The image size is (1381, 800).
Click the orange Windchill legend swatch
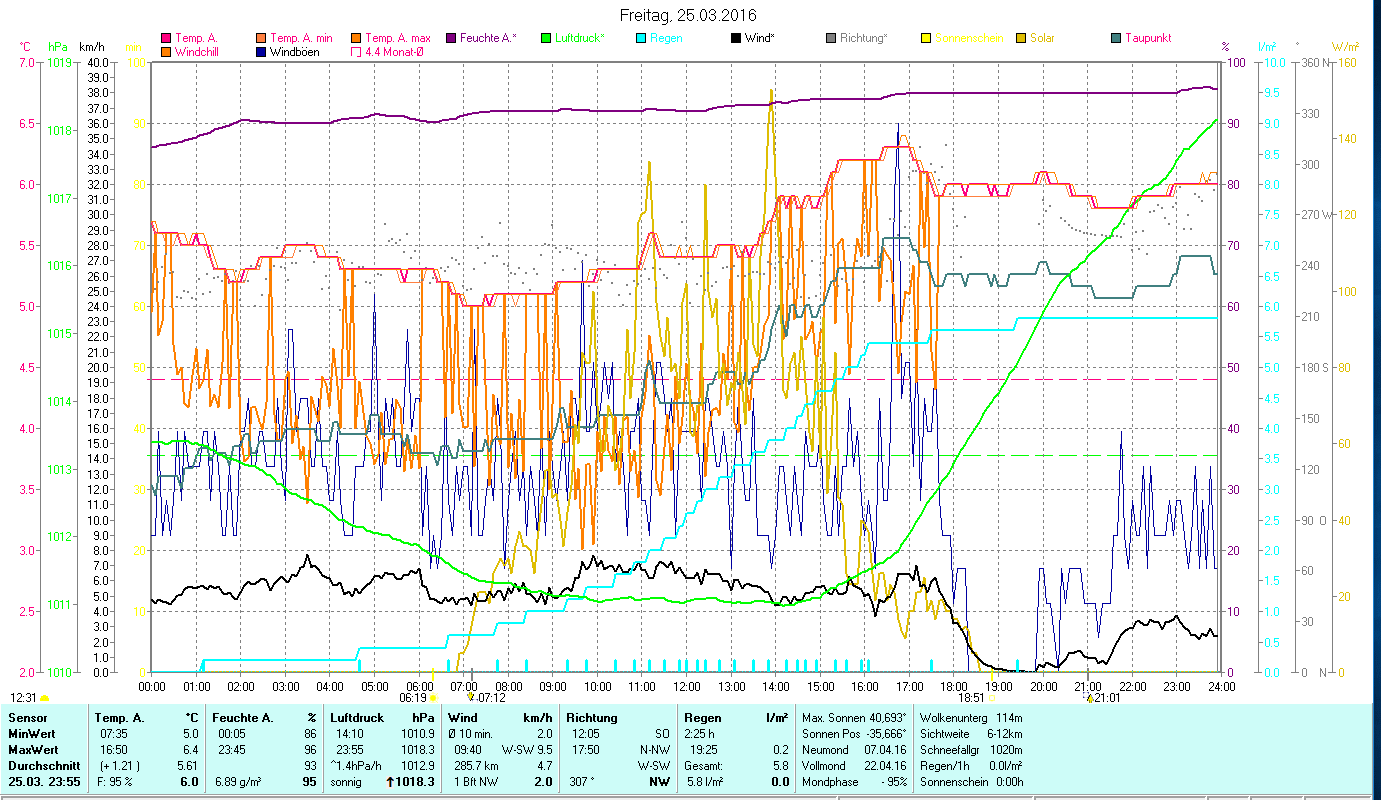point(166,51)
